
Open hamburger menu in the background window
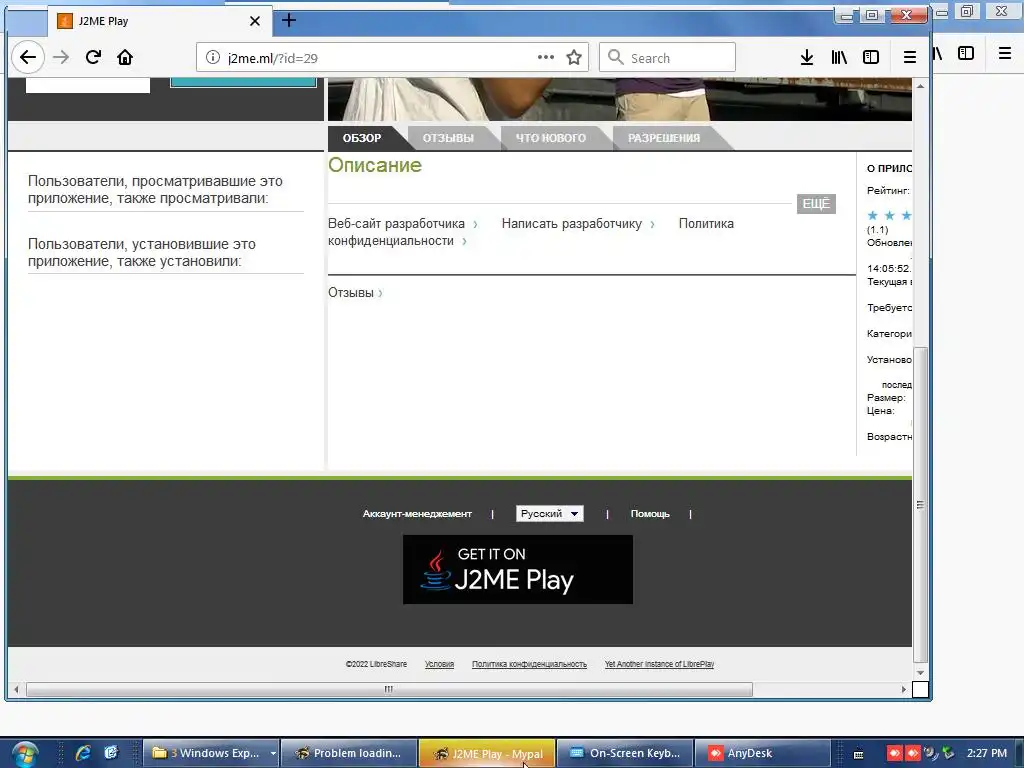tap(1005, 54)
